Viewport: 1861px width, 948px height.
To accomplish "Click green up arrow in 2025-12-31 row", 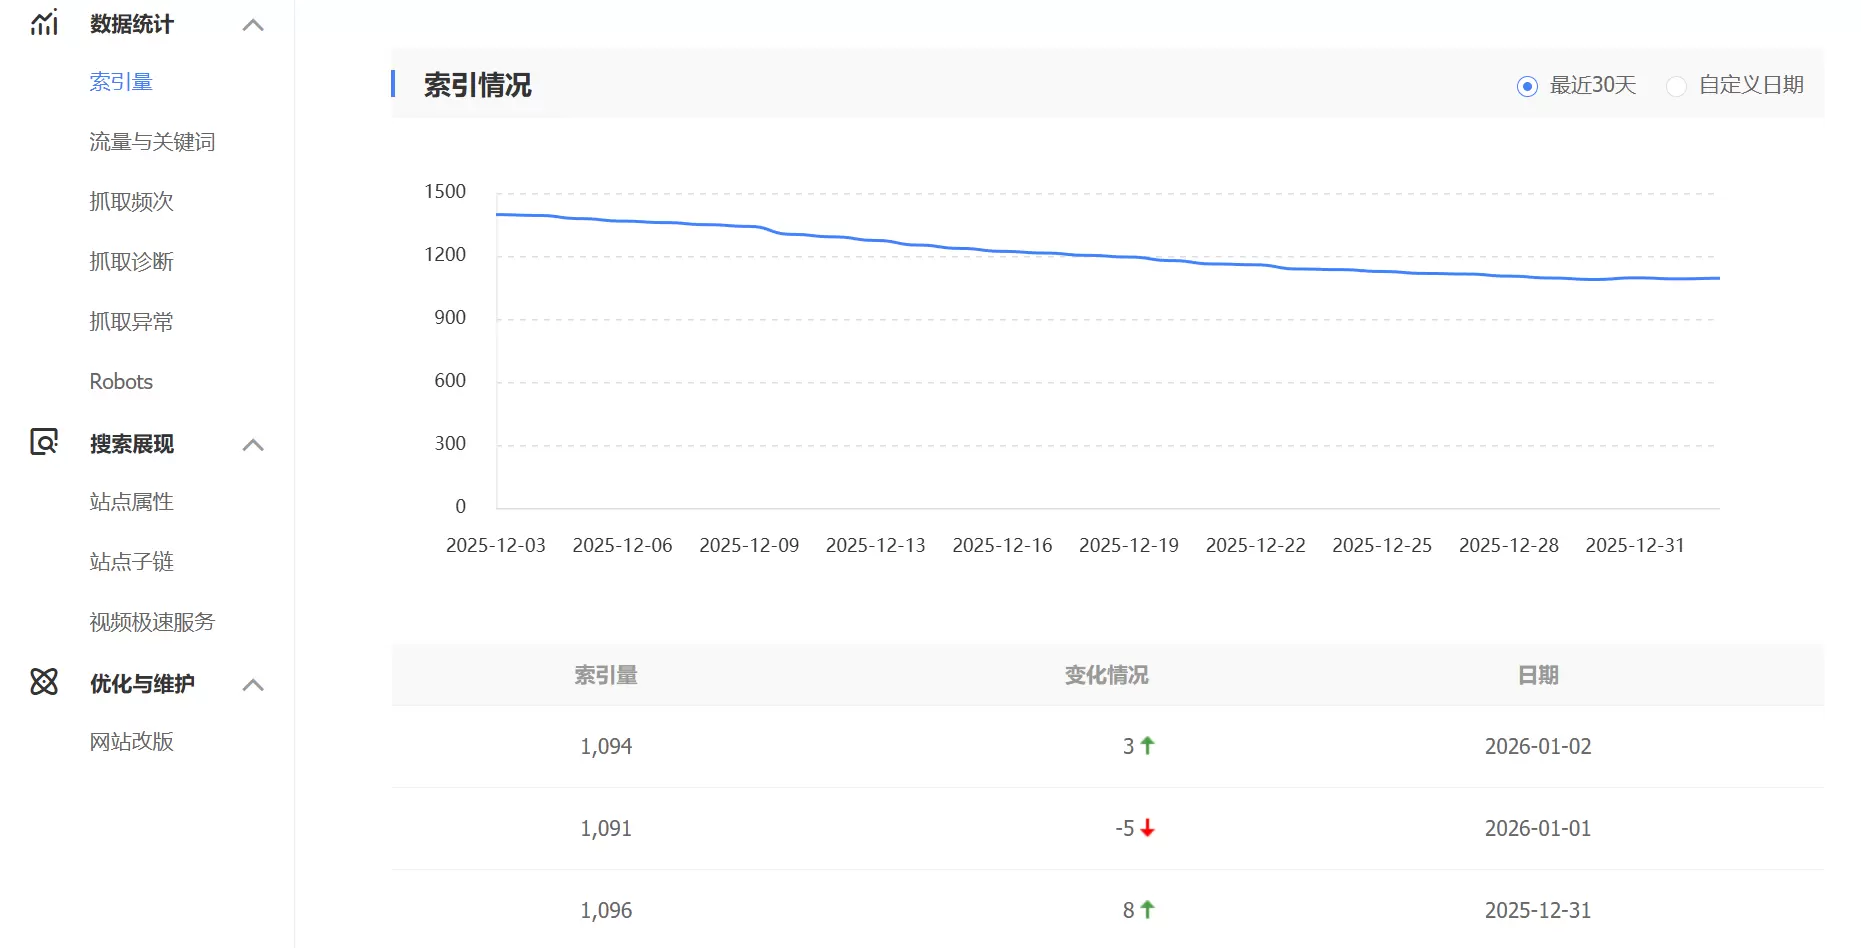I will (x=1148, y=909).
